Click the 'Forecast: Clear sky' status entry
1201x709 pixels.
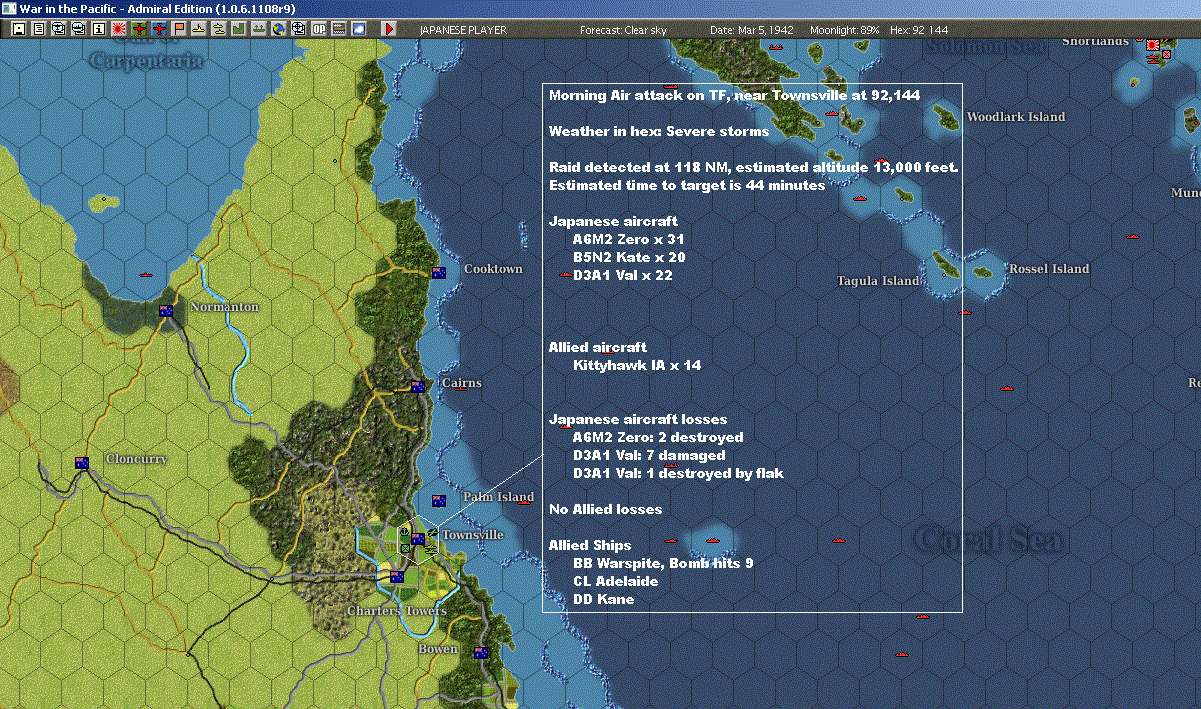(623, 30)
